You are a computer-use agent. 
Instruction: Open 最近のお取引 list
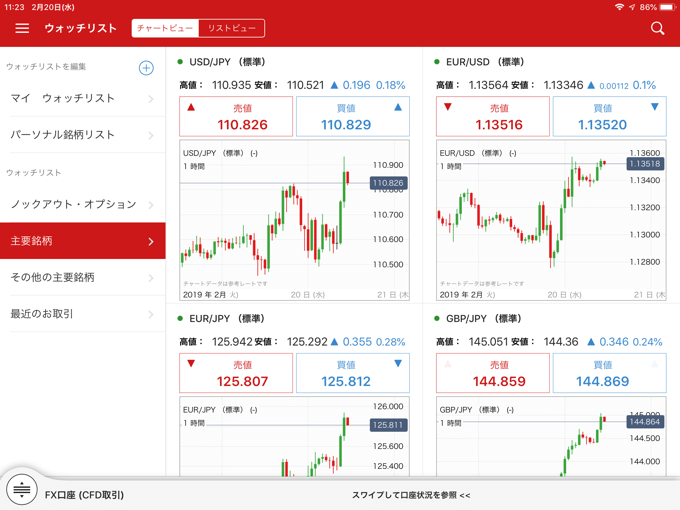tap(83, 314)
